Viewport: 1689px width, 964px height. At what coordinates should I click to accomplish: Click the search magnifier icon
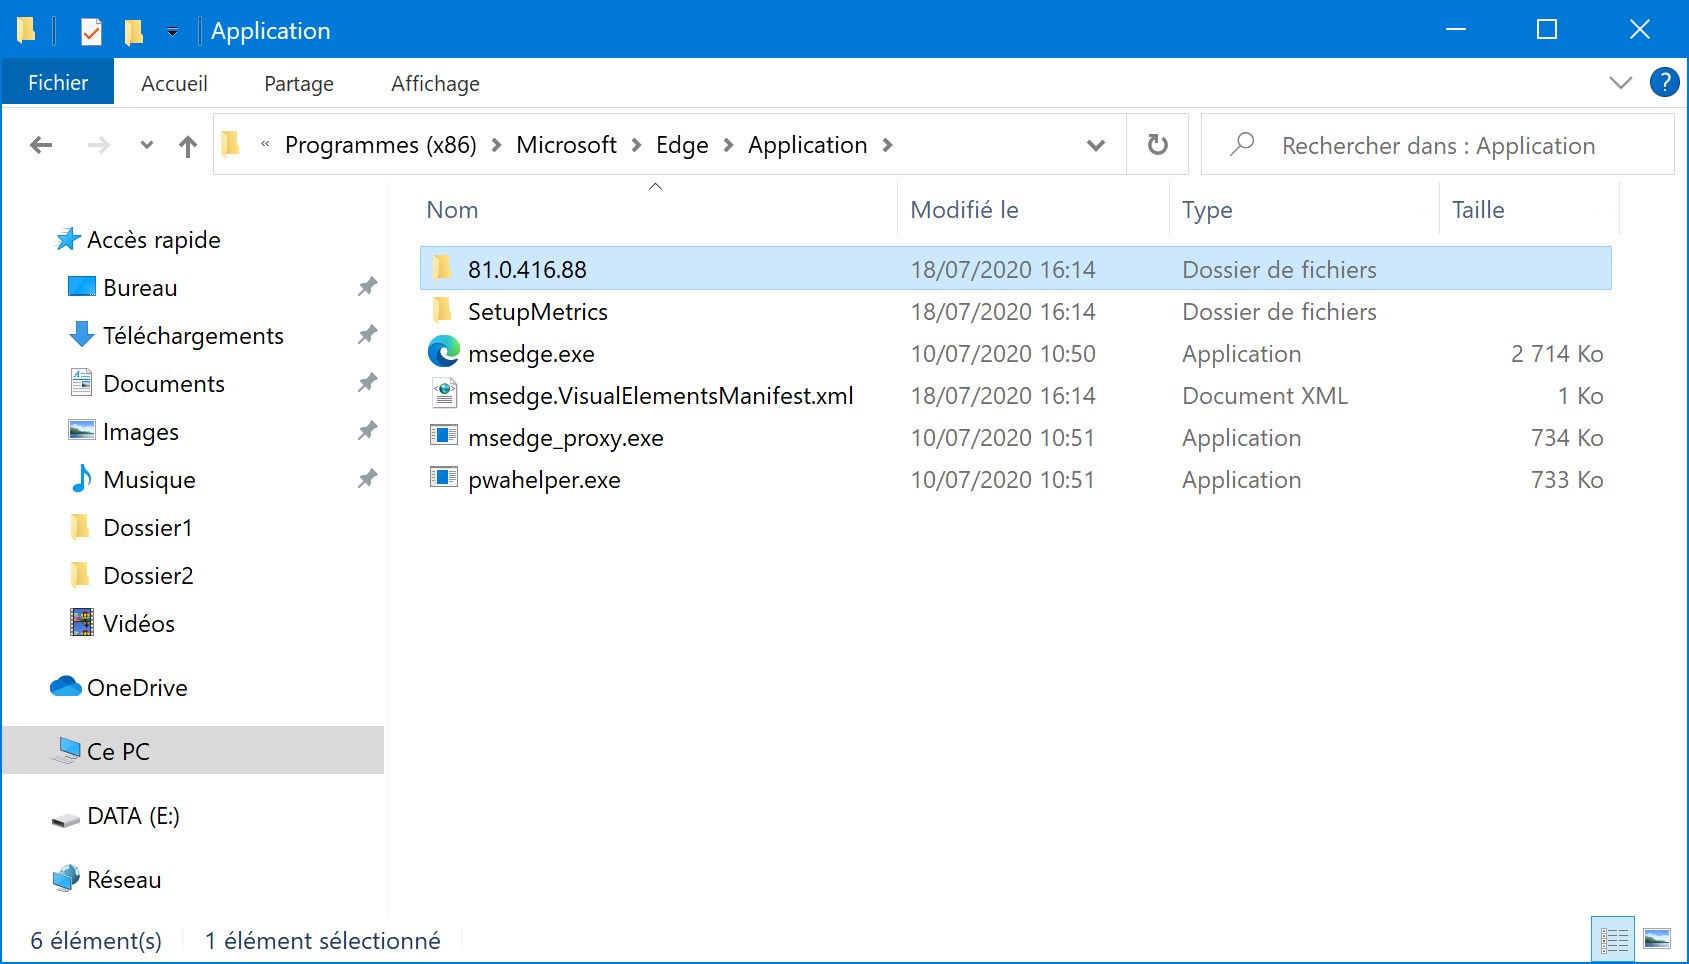click(1241, 145)
